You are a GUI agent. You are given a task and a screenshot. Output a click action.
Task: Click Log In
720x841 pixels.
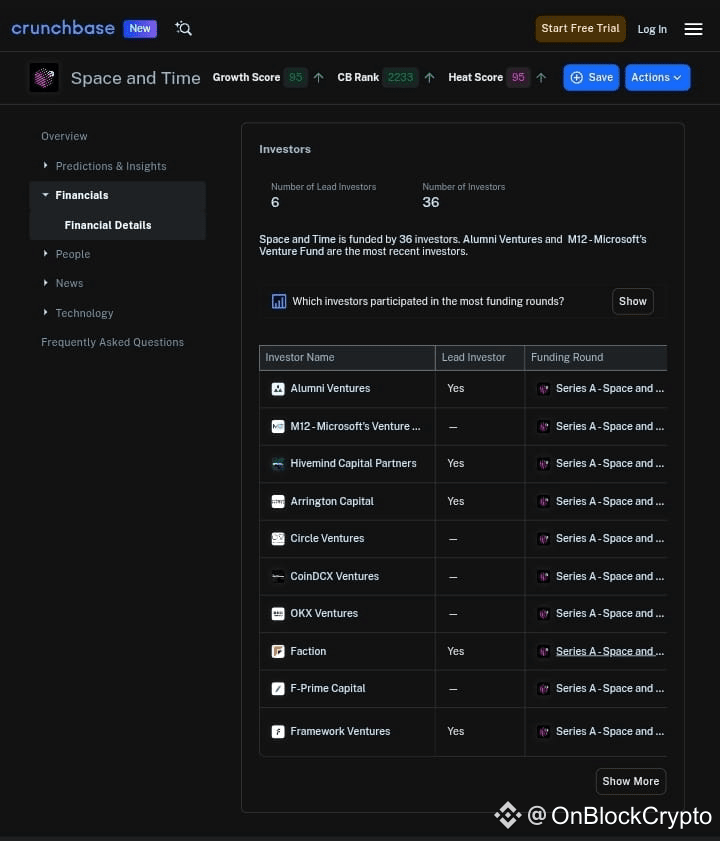point(652,29)
